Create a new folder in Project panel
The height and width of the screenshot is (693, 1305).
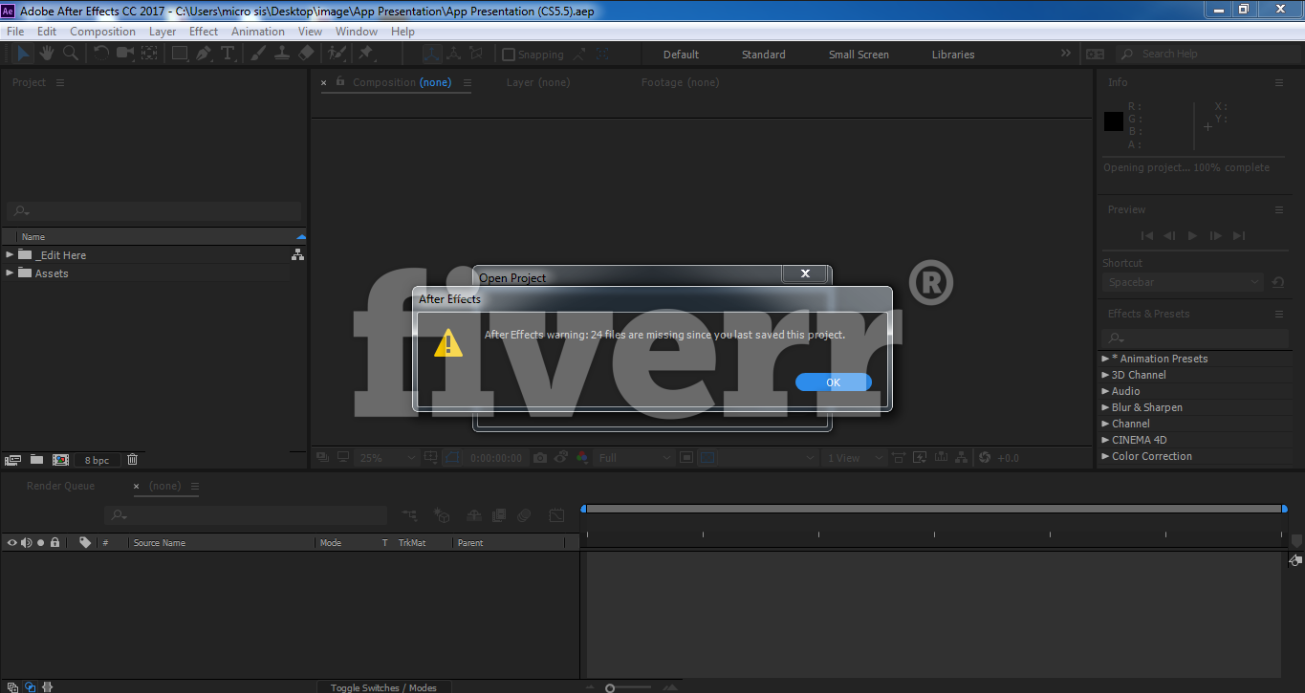(x=37, y=459)
